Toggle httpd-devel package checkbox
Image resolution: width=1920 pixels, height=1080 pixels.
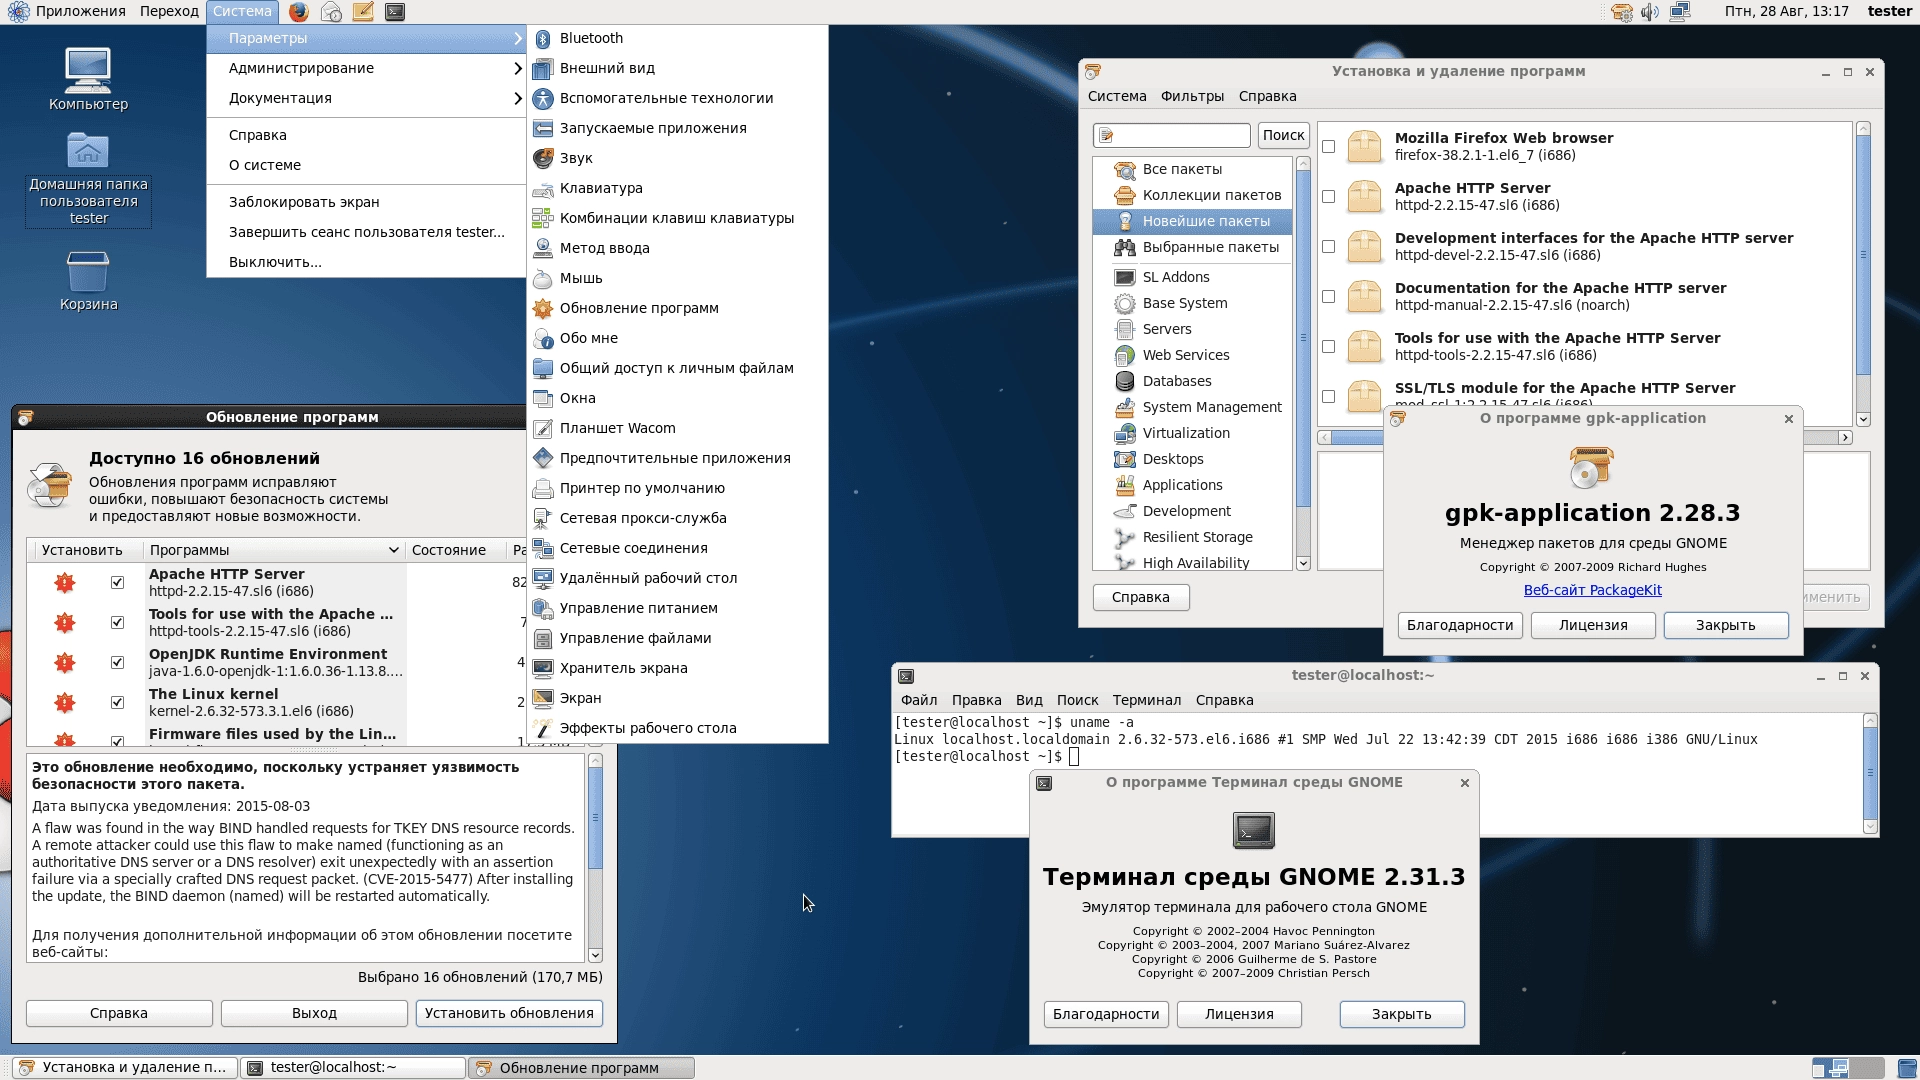pyautogui.click(x=1328, y=247)
